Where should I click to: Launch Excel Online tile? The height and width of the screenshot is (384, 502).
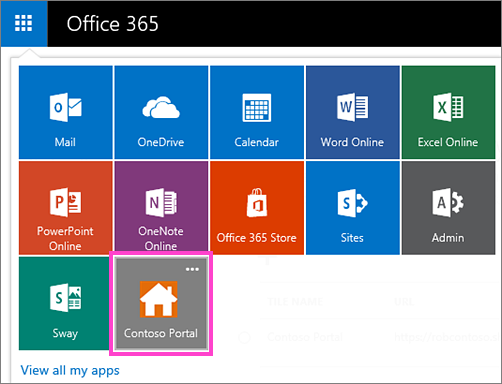(x=448, y=112)
